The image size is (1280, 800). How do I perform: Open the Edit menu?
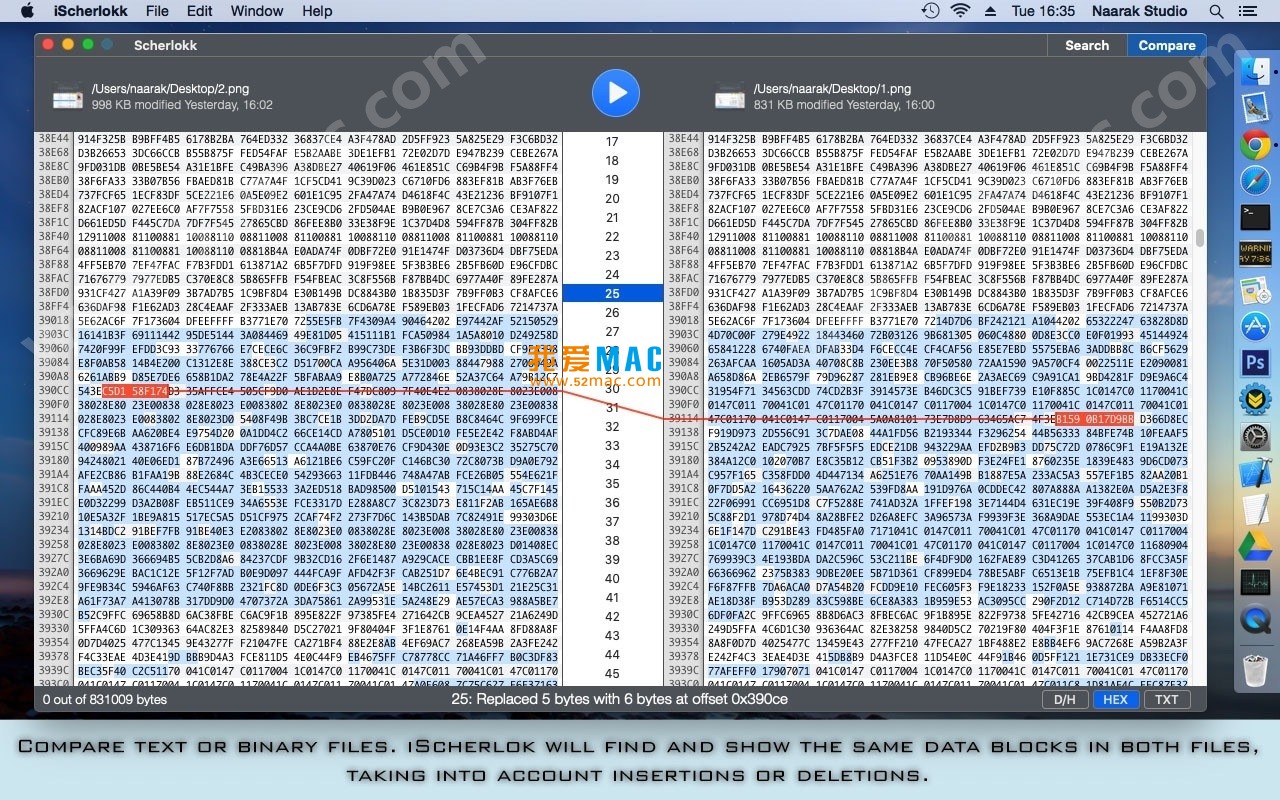pos(200,11)
